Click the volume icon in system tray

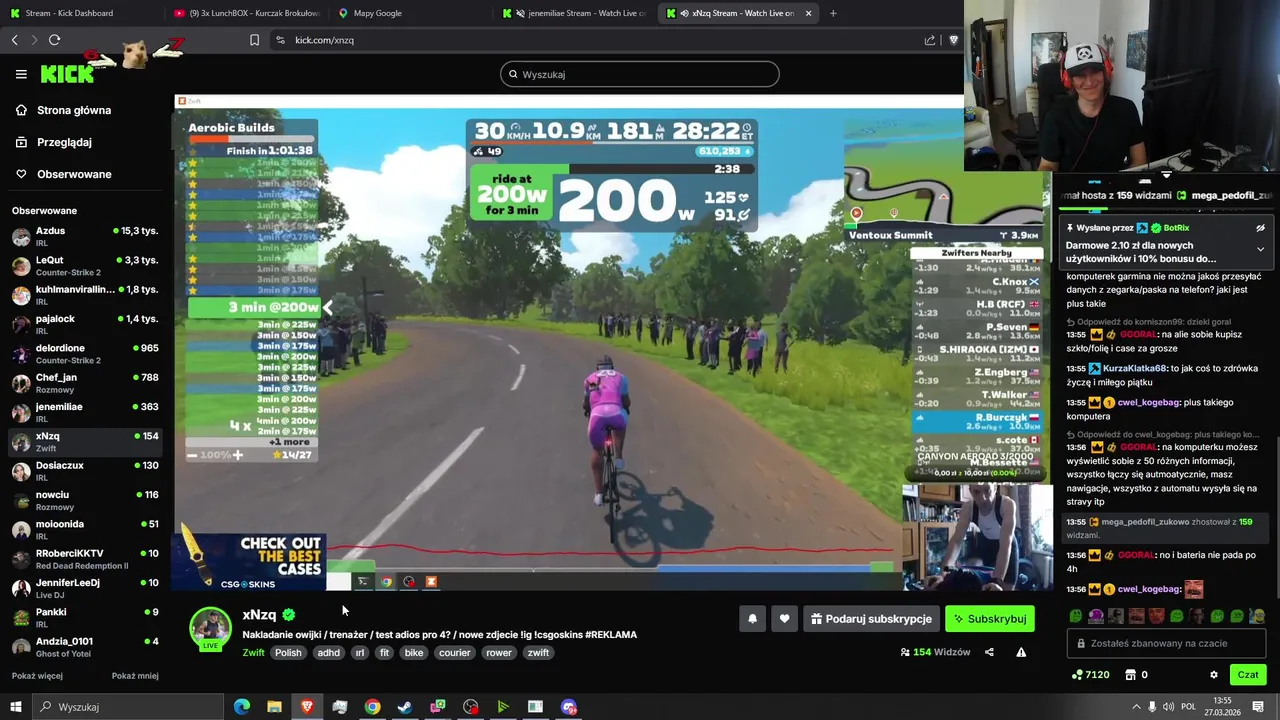(x=1170, y=707)
